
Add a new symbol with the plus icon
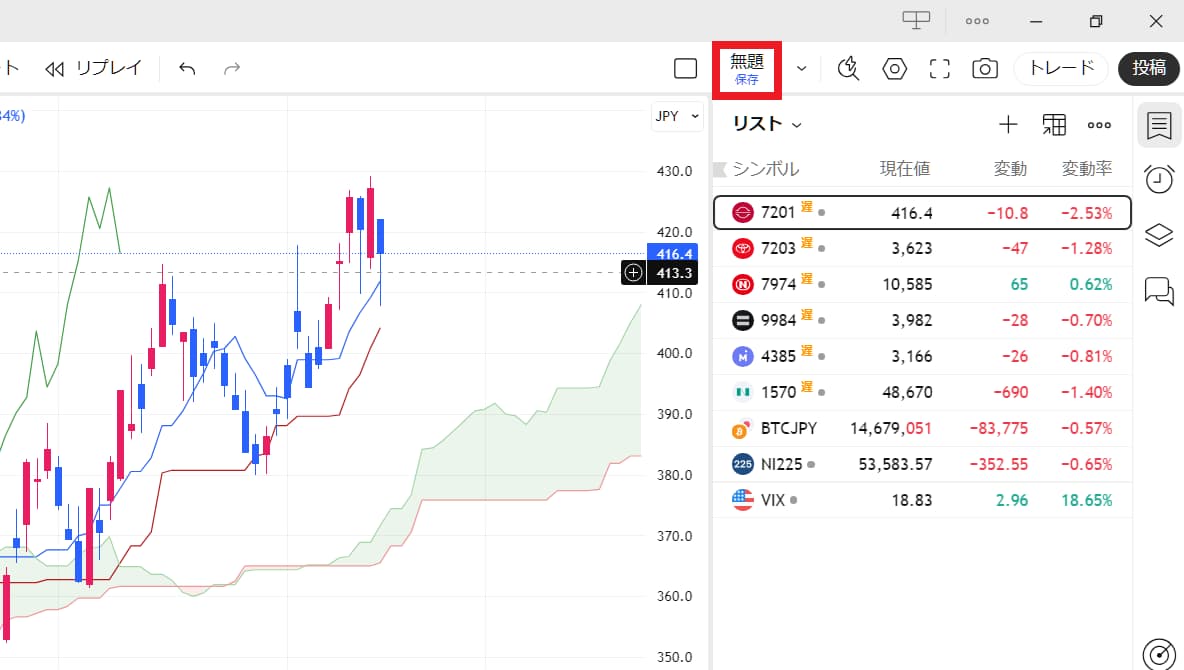[1008, 124]
